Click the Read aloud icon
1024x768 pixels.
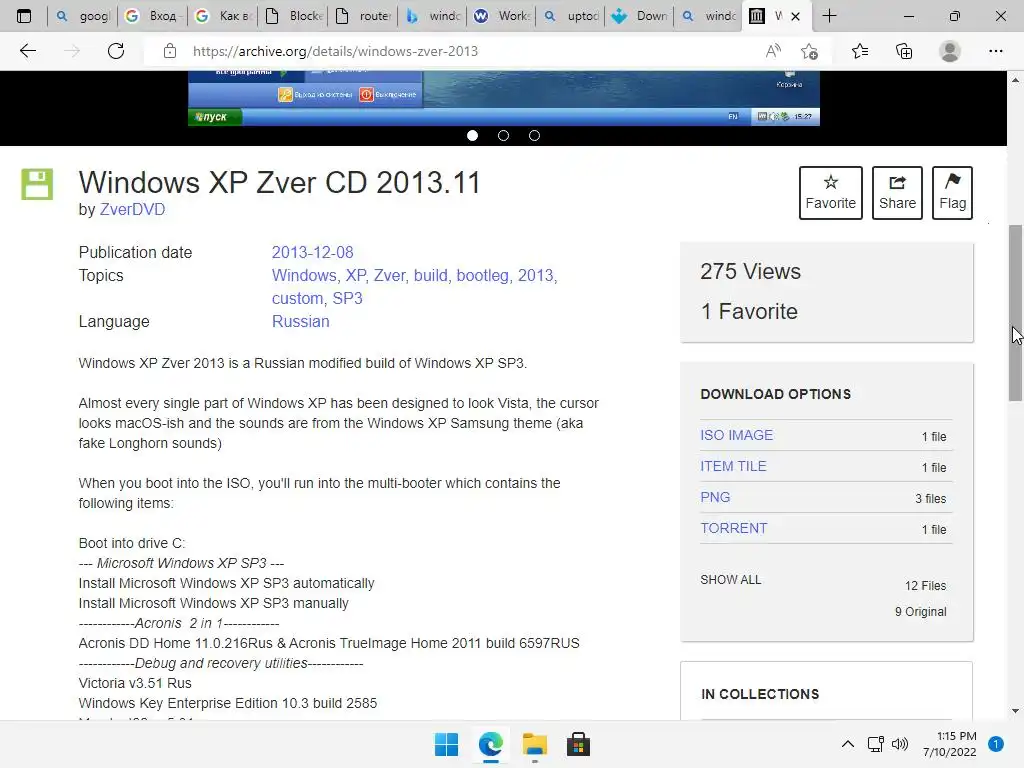(x=773, y=51)
